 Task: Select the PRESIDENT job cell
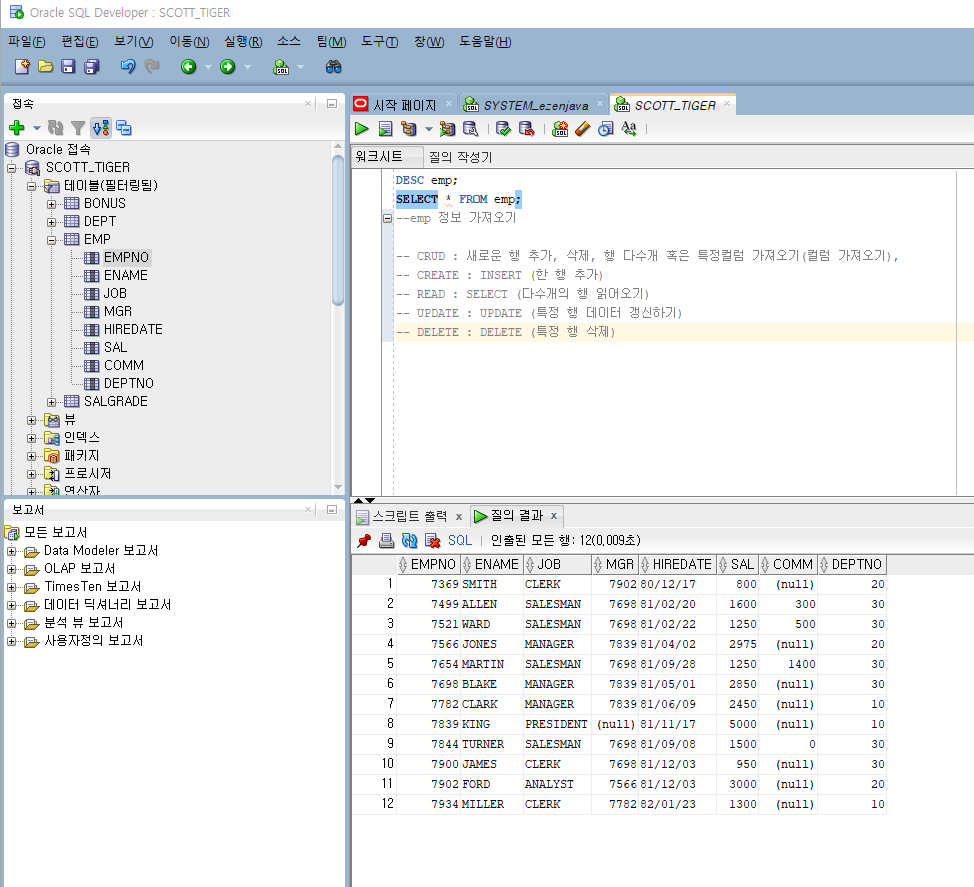(556, 724)
